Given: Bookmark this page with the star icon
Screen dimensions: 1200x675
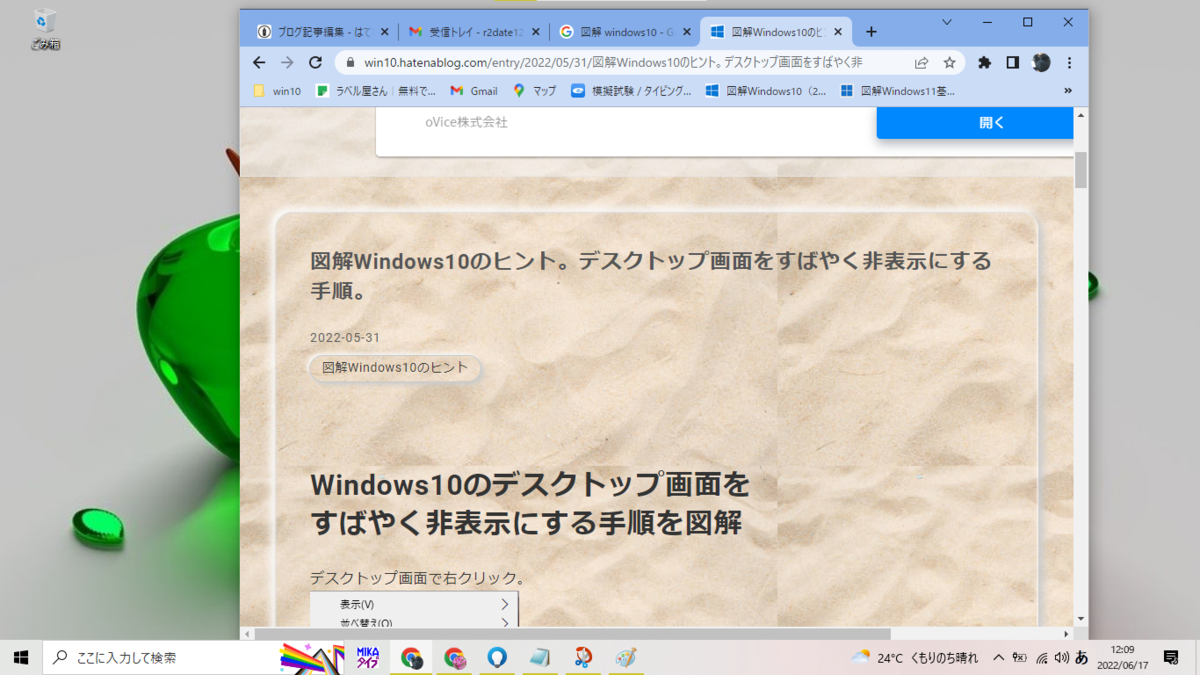Looking at the screenshot, I should 949,62.
